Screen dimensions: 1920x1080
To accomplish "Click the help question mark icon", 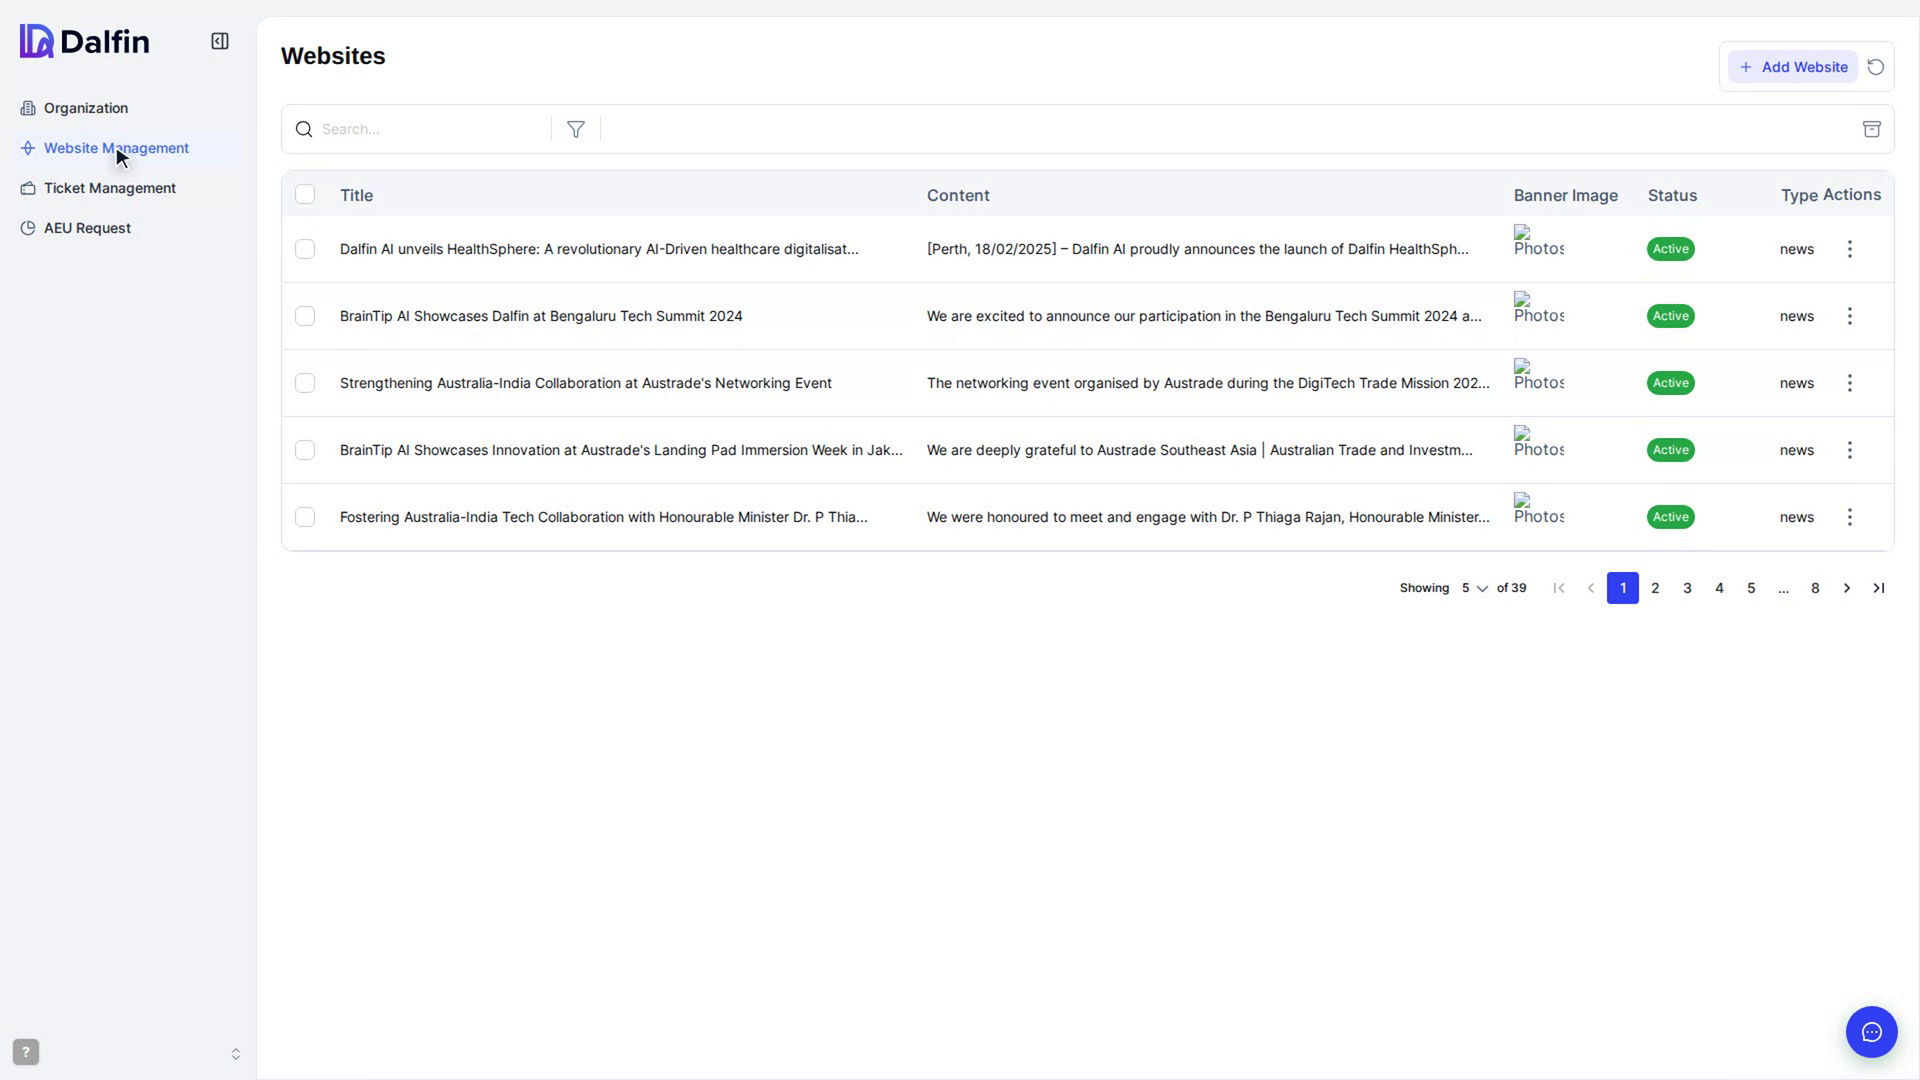I will [26, 1052].
